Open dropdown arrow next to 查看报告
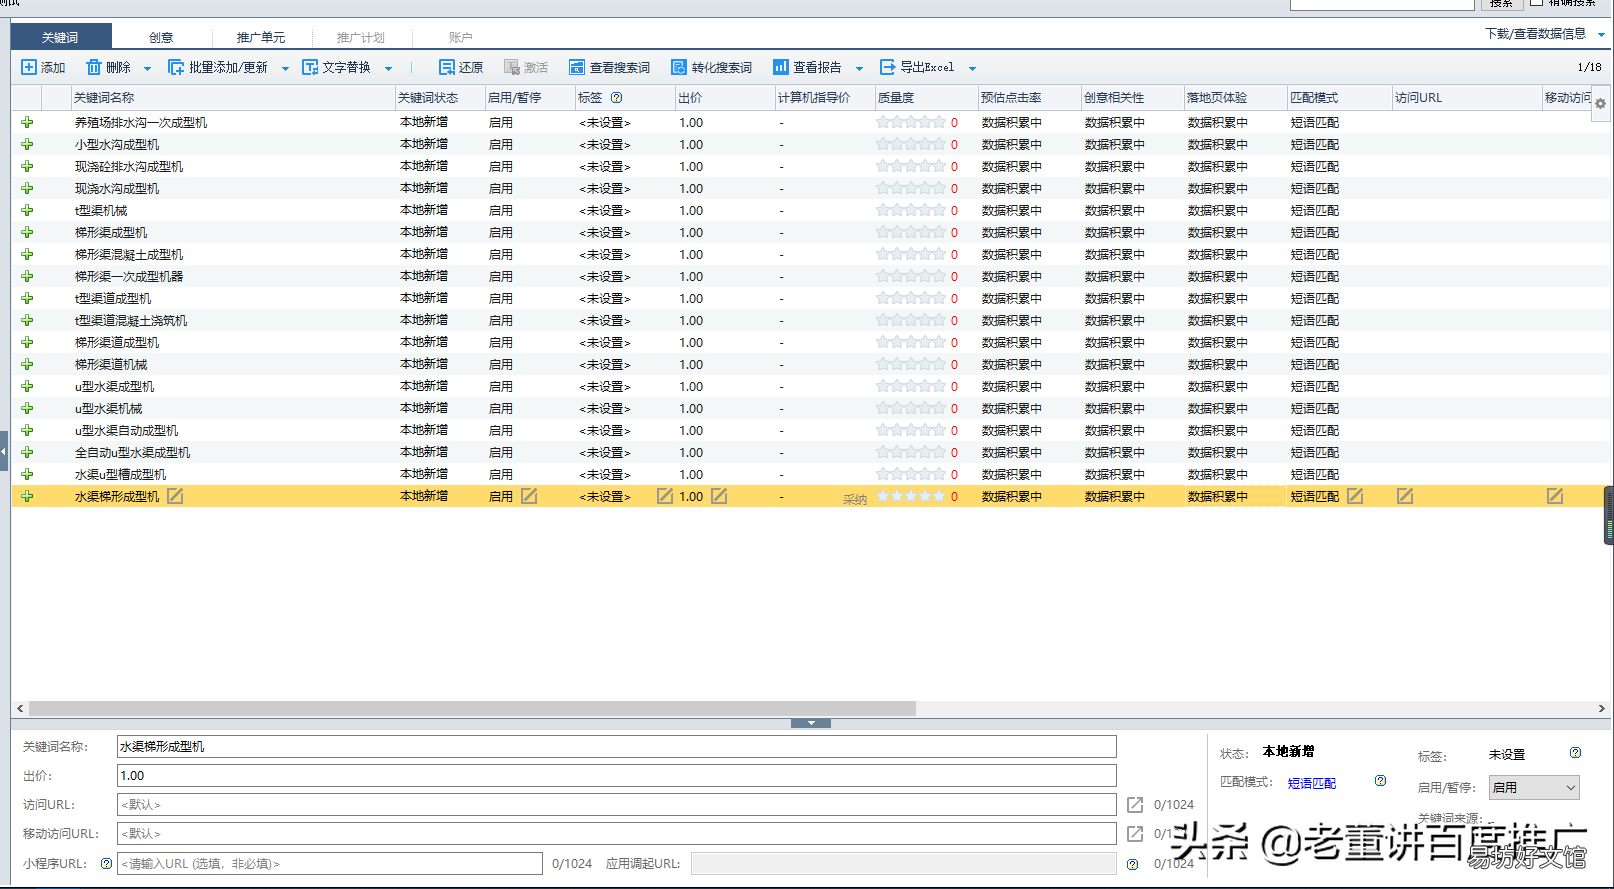1614x889 pixels. coord(859,68)
